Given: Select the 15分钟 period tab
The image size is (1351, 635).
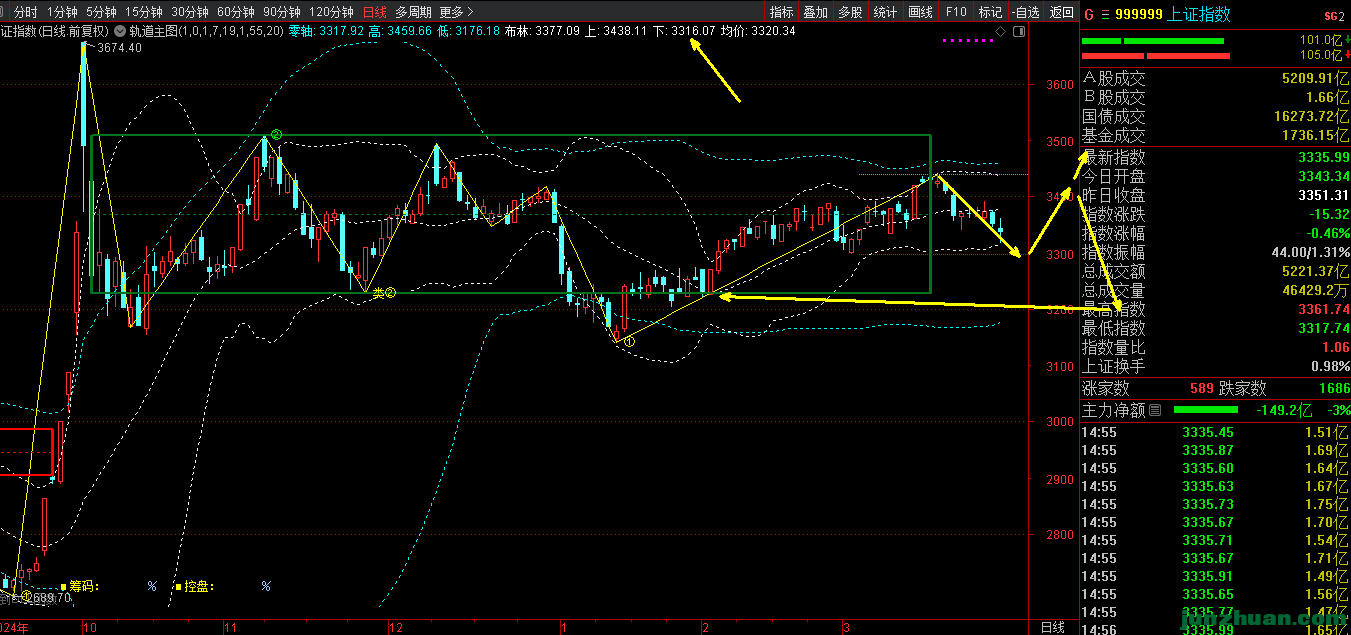Looking at the screenshot, I should pyautogui.click(x=144, y=12).
